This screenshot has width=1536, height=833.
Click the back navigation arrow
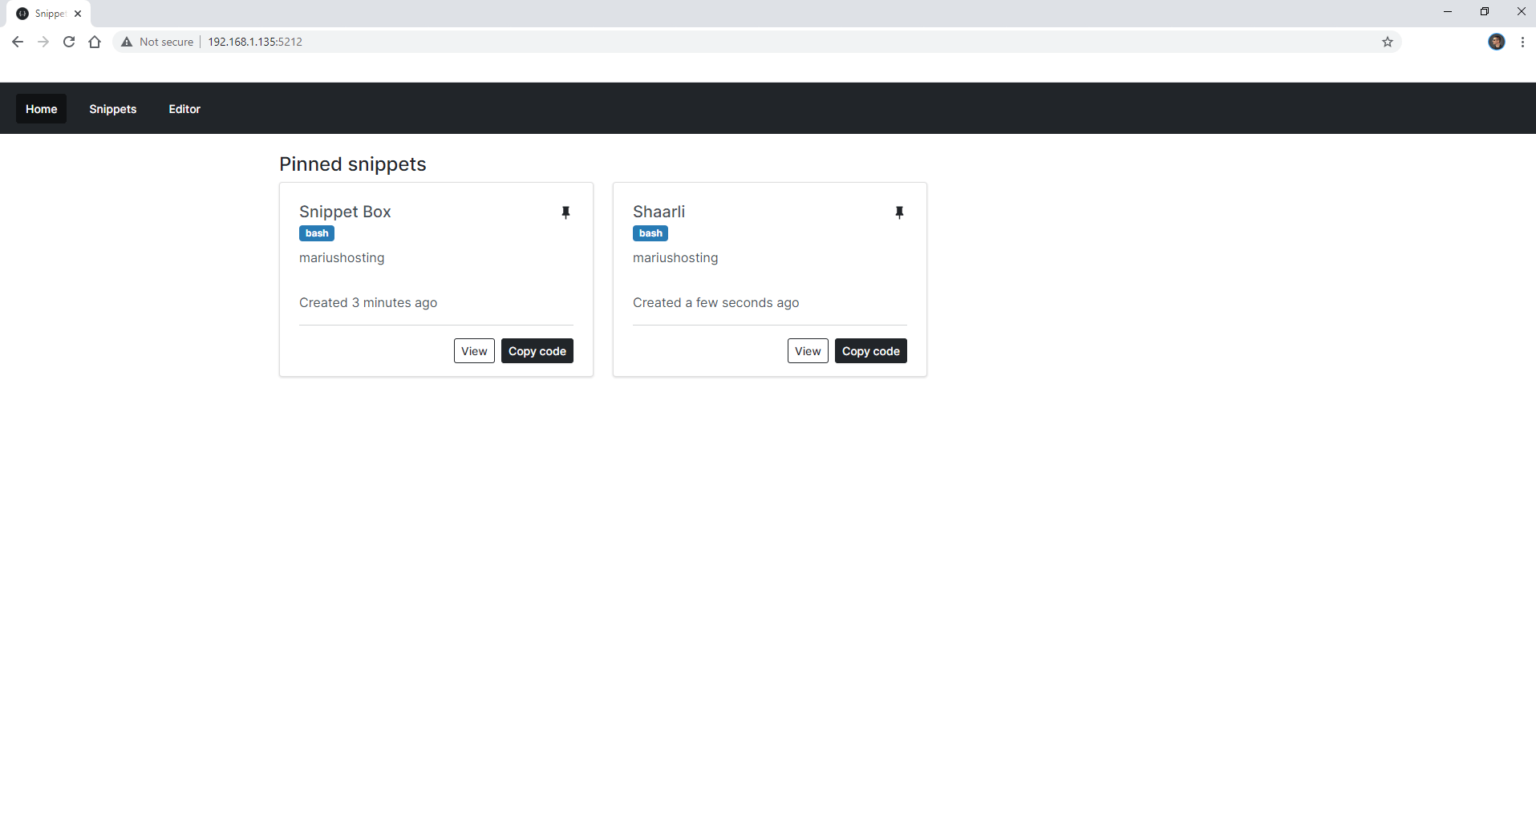(x=17, y=42)
